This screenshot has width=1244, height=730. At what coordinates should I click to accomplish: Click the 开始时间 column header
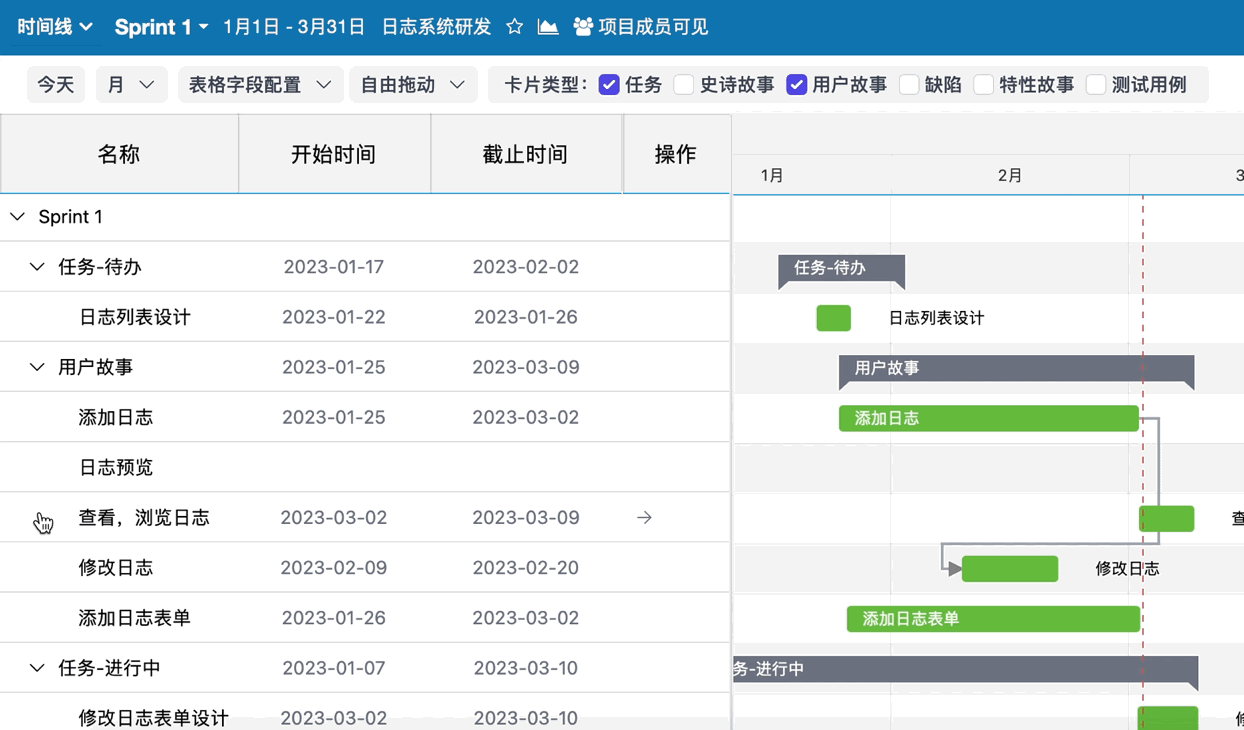coord(334,154)
